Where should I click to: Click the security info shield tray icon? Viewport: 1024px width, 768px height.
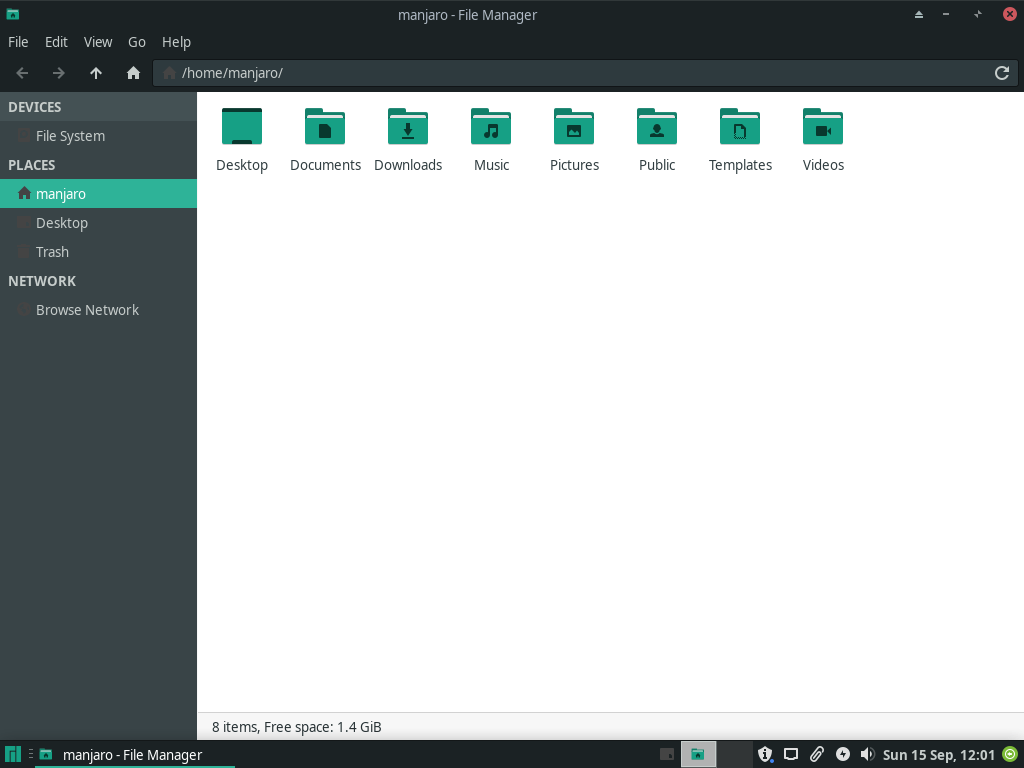pos(765,754)
